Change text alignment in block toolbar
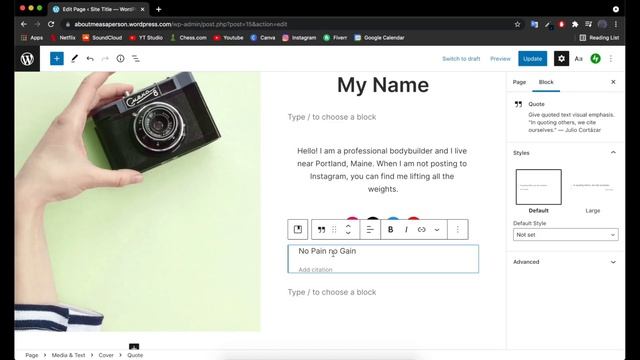The image size is (640, 360). pos(370,230)
